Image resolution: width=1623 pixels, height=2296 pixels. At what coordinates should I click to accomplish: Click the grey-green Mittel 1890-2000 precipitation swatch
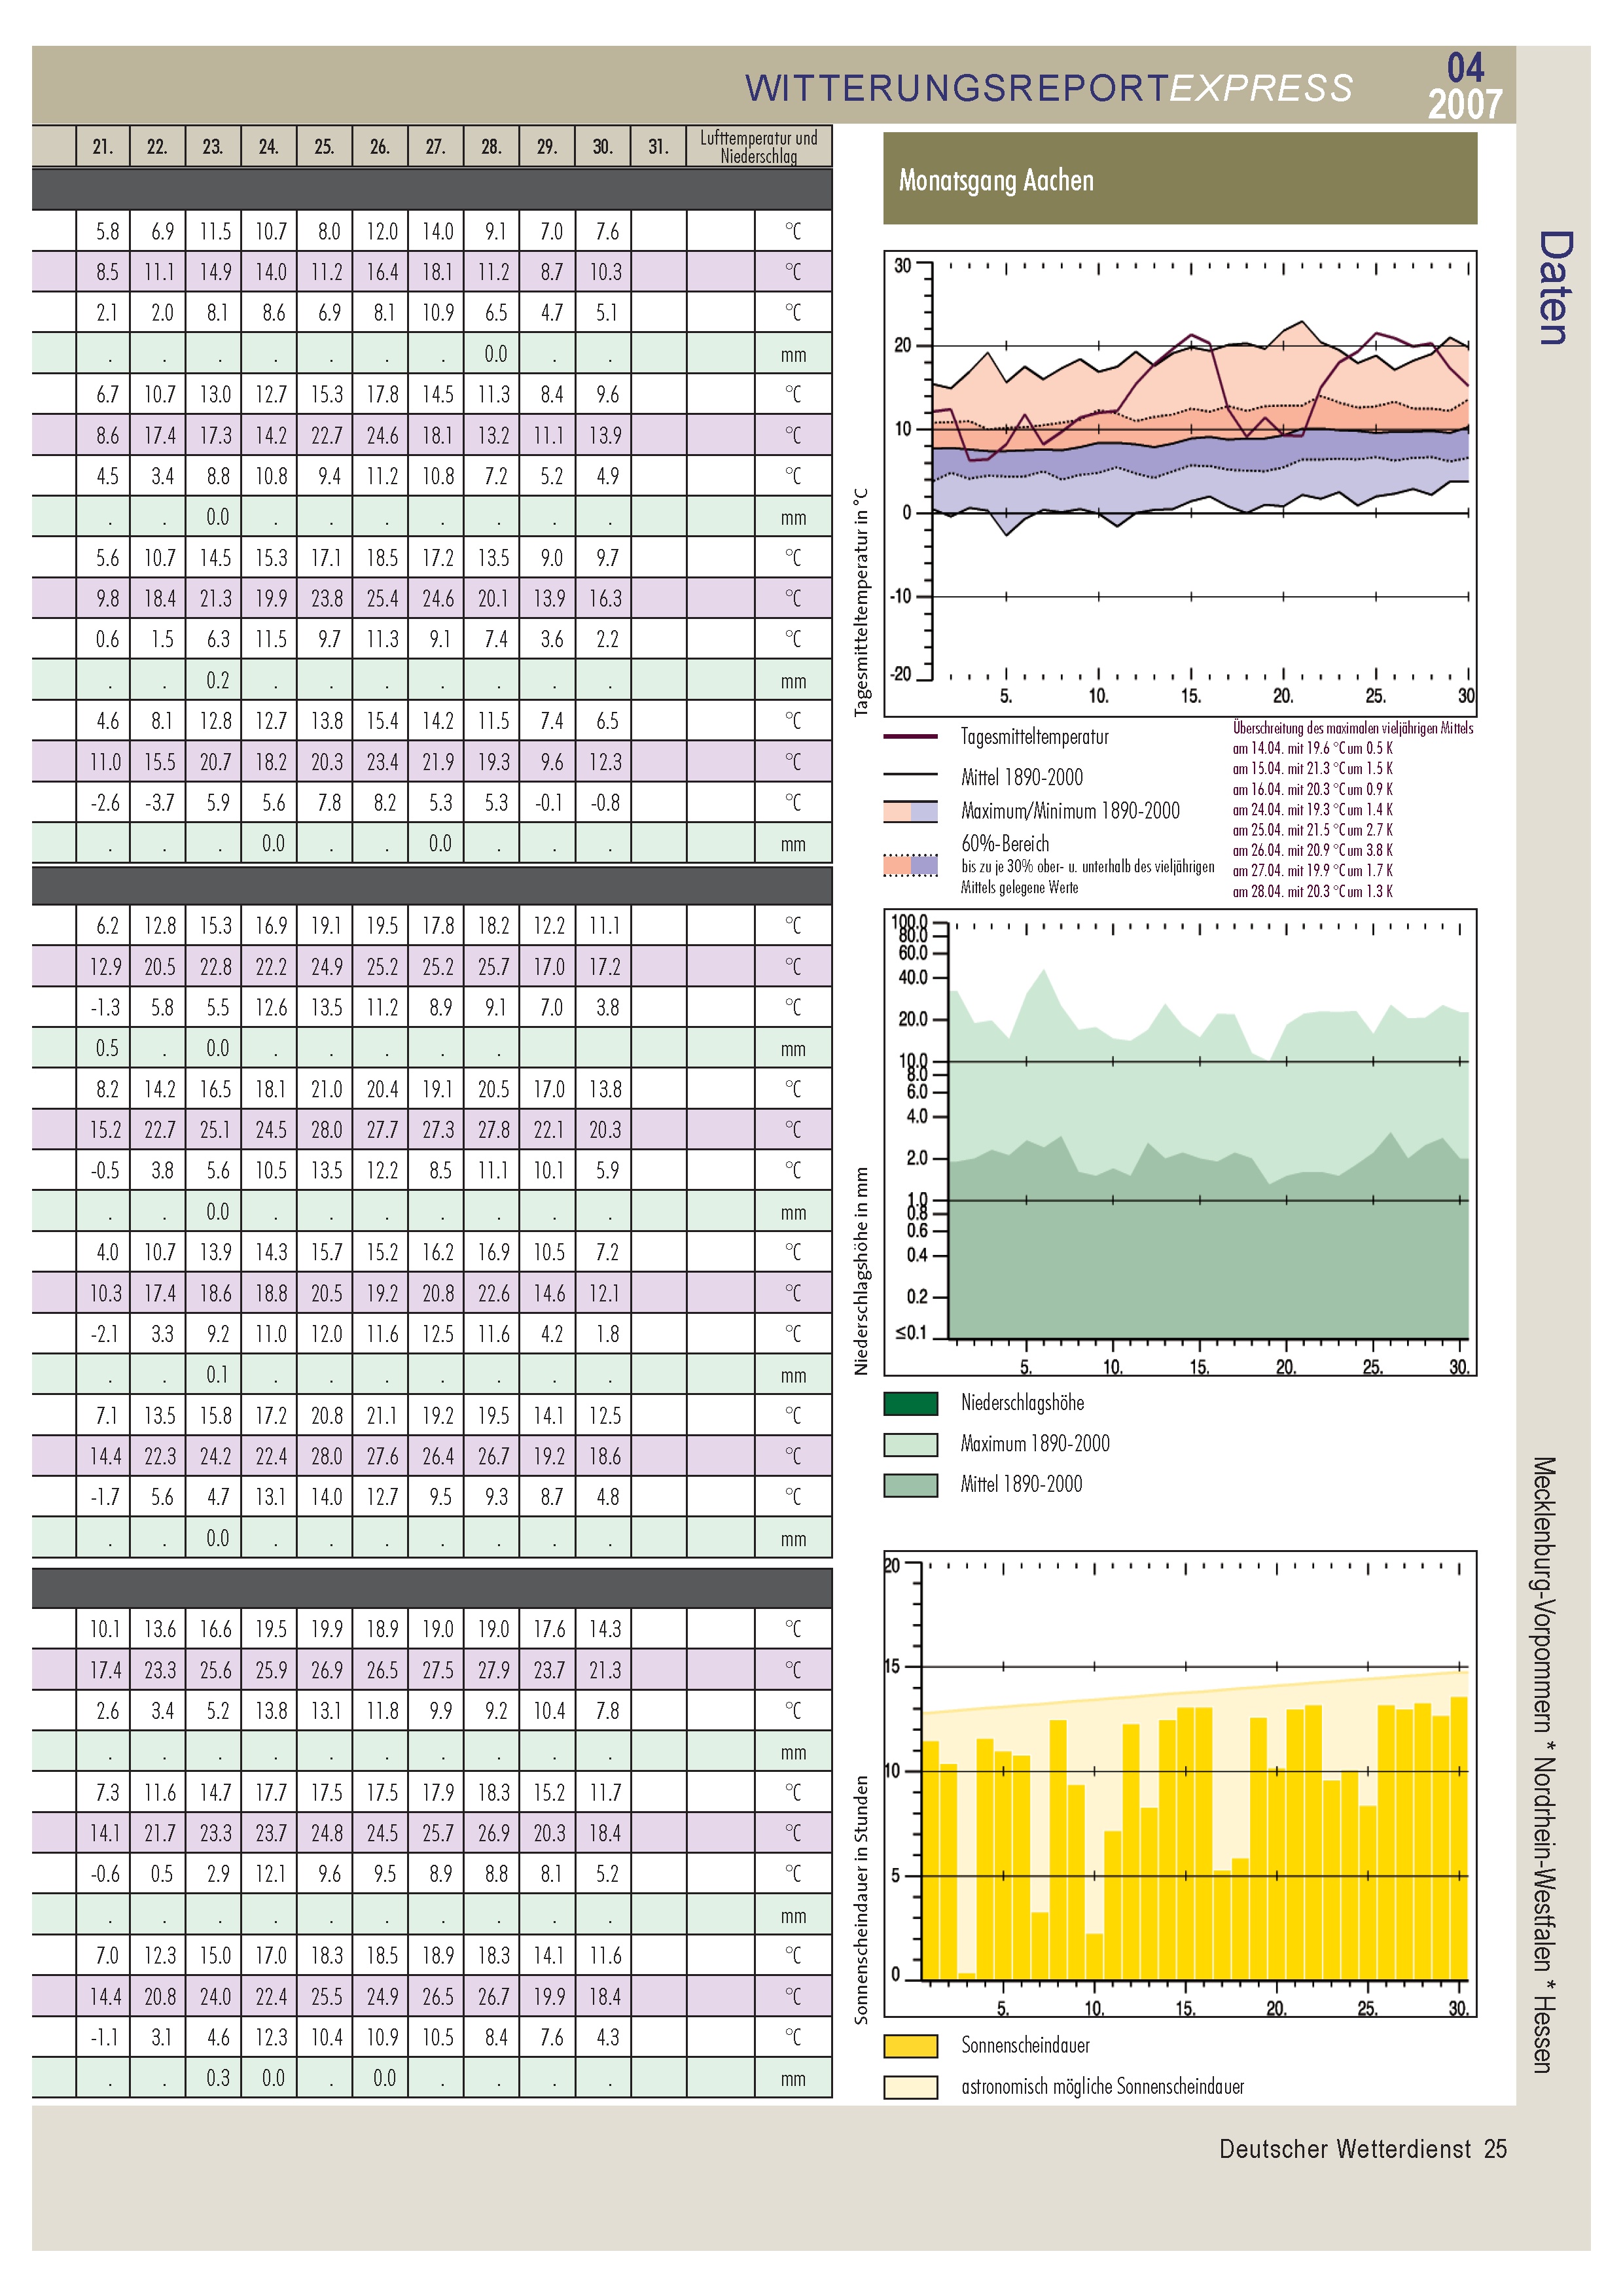click(x=910, y=1485)
